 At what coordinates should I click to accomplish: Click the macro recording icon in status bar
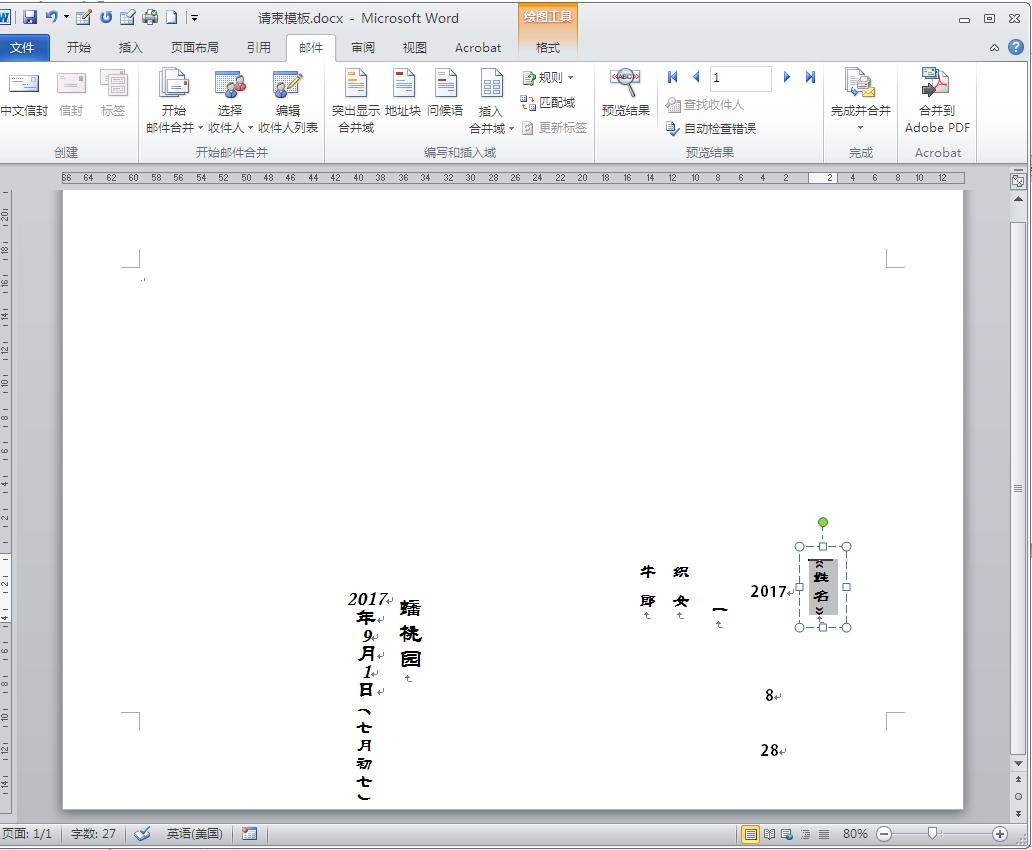[x=249, y=834]
